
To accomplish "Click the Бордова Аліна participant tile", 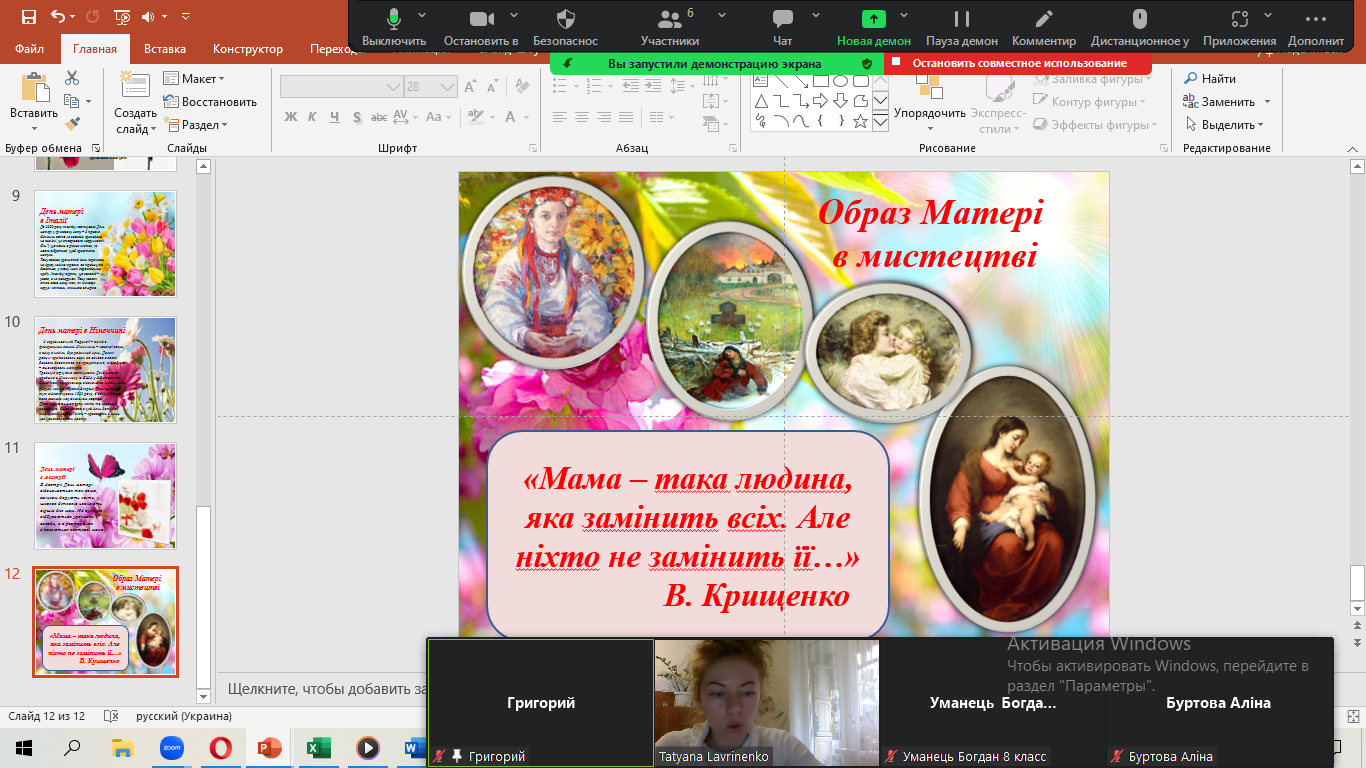I will click(1218, 703).
